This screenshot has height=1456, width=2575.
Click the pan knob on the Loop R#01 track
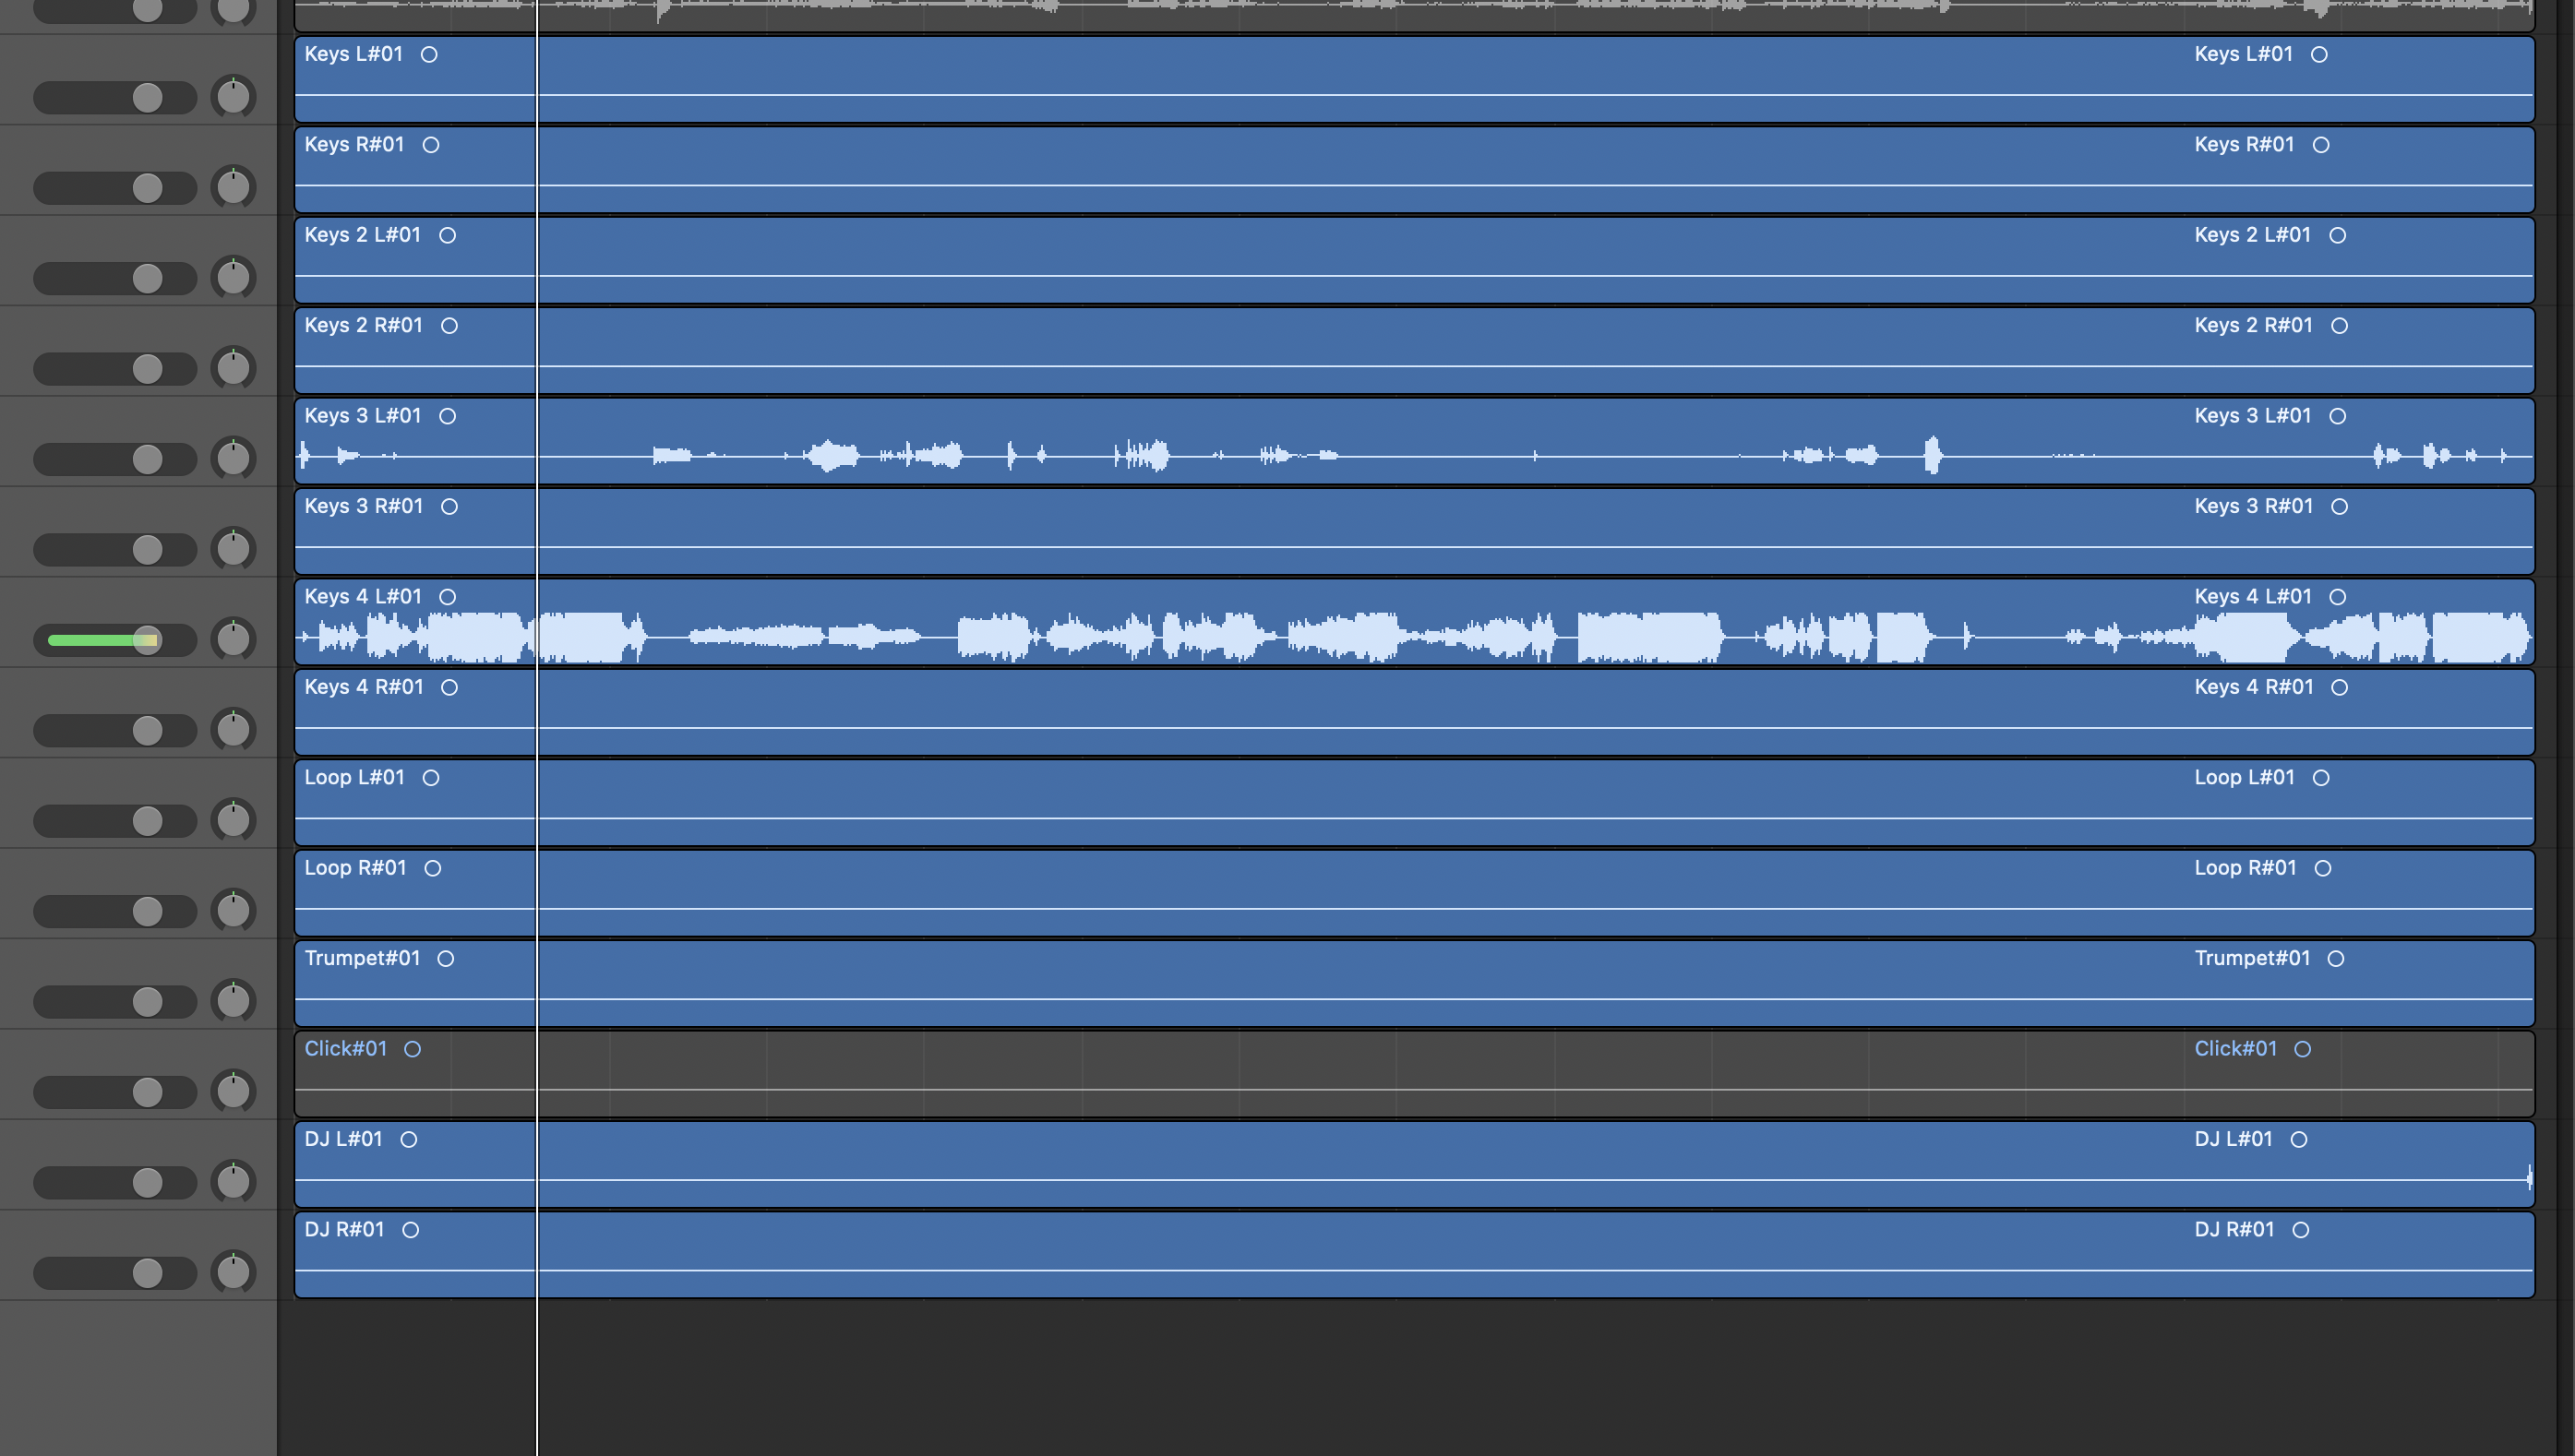click(x=233, y=910)
